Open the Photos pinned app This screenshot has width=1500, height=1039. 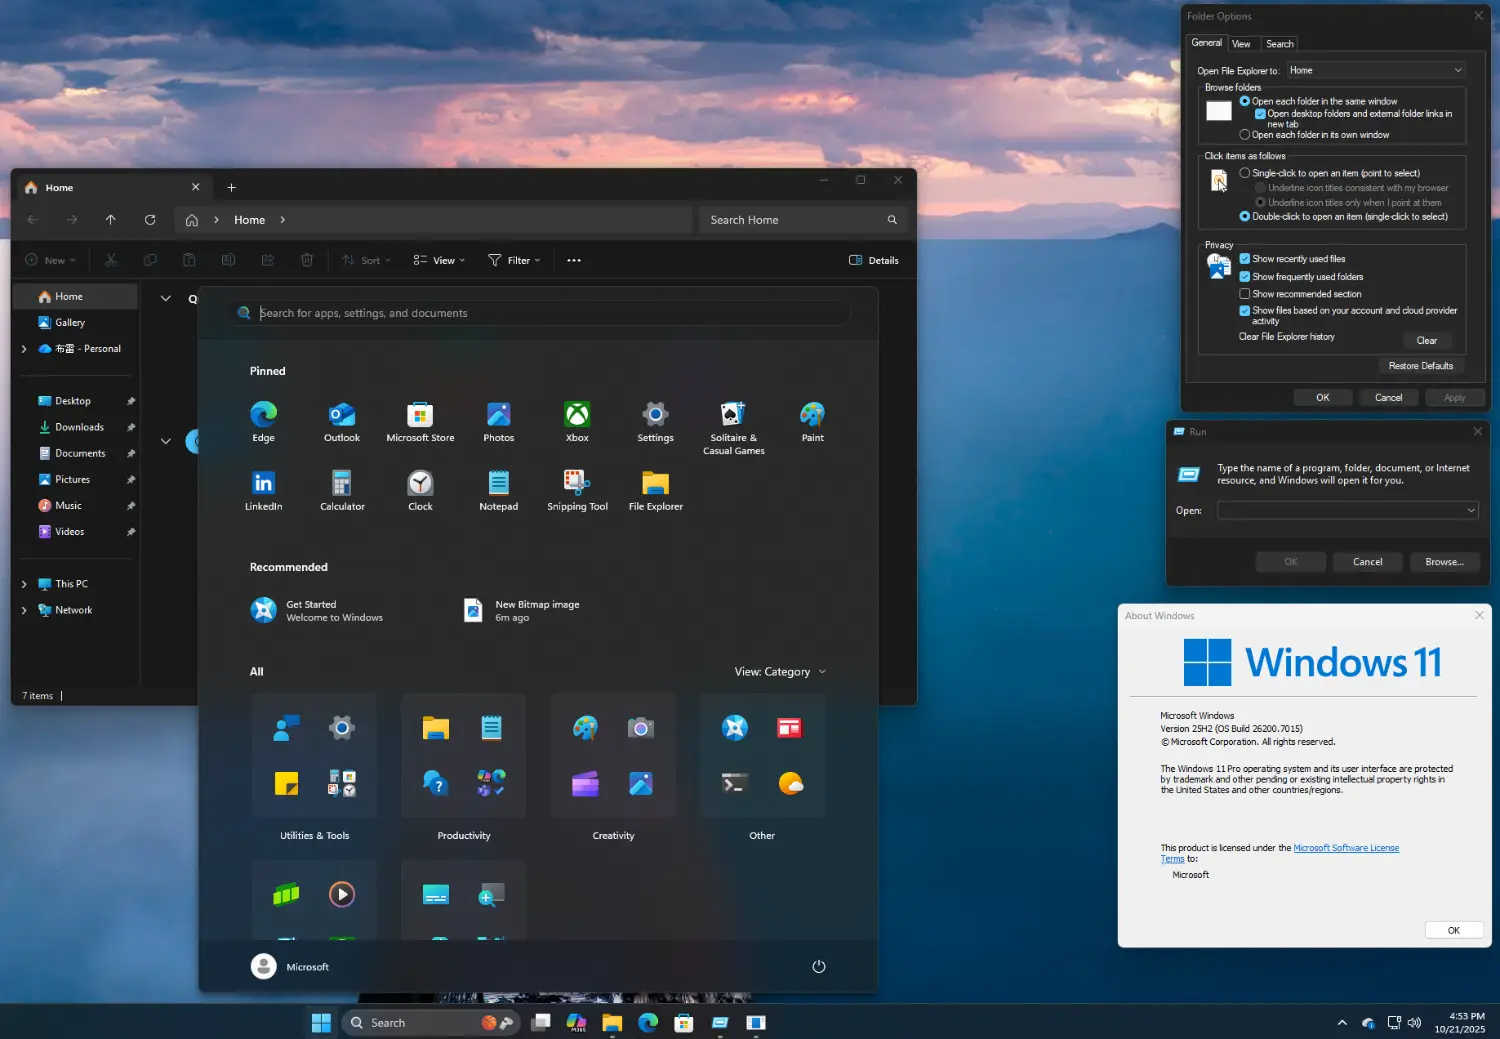click(499, 421)
